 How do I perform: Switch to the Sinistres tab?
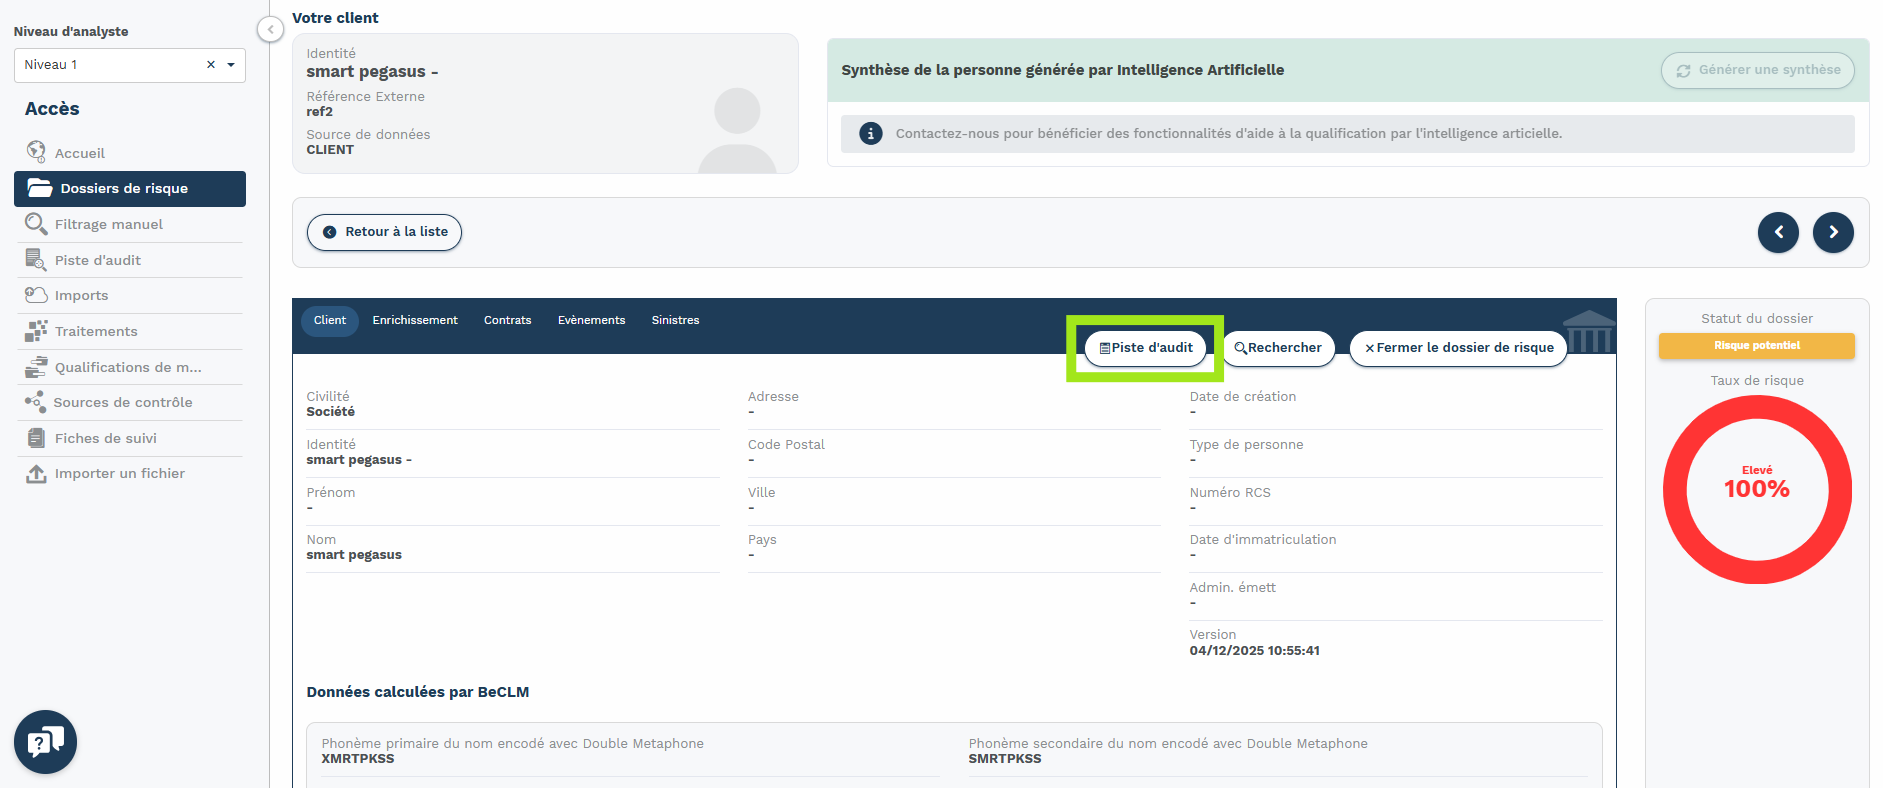(x=675, y=320)
